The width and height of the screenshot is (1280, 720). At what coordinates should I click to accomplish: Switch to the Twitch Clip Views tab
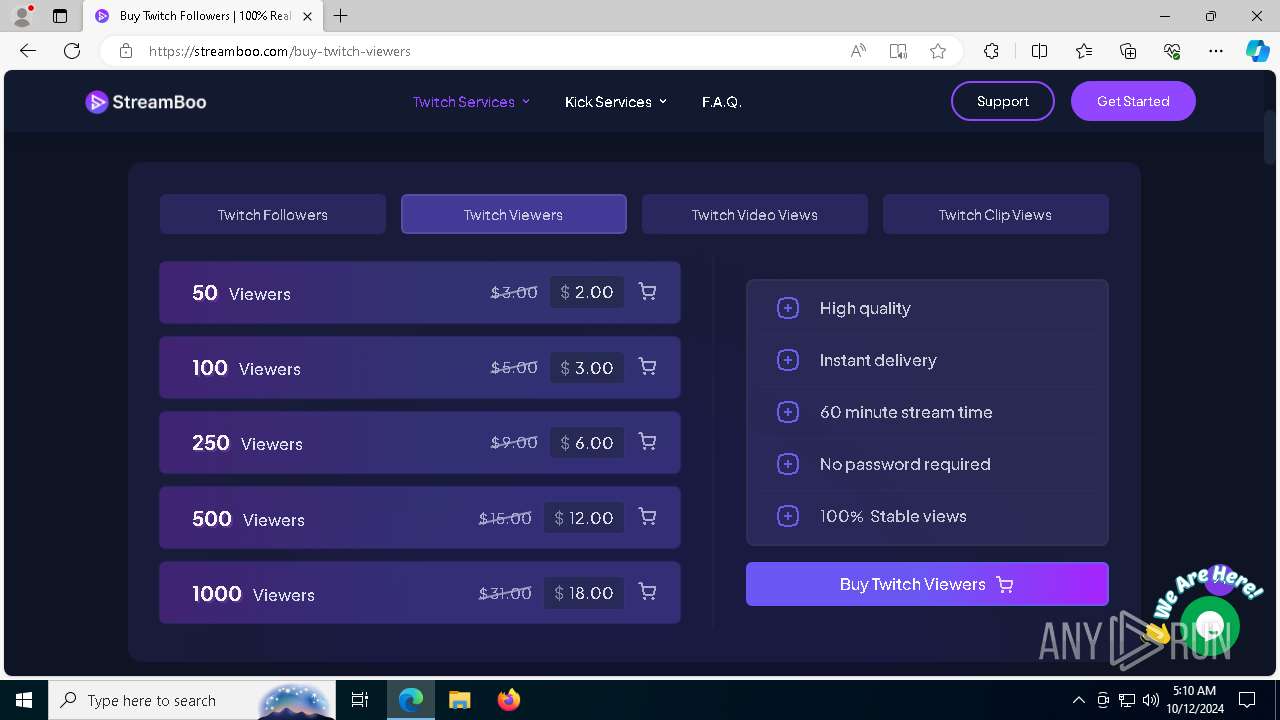996,214
